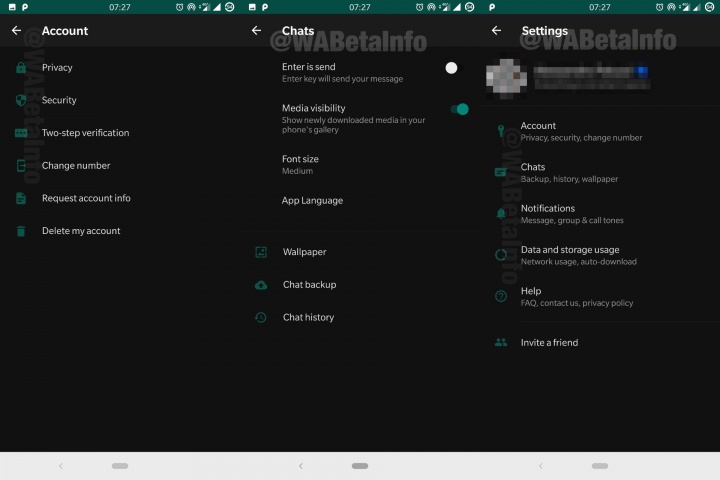Click 'FAQ, contact us, privacy policy' subtitle
The height and width of the screenshot is (480, 720).
coord(577,303)
